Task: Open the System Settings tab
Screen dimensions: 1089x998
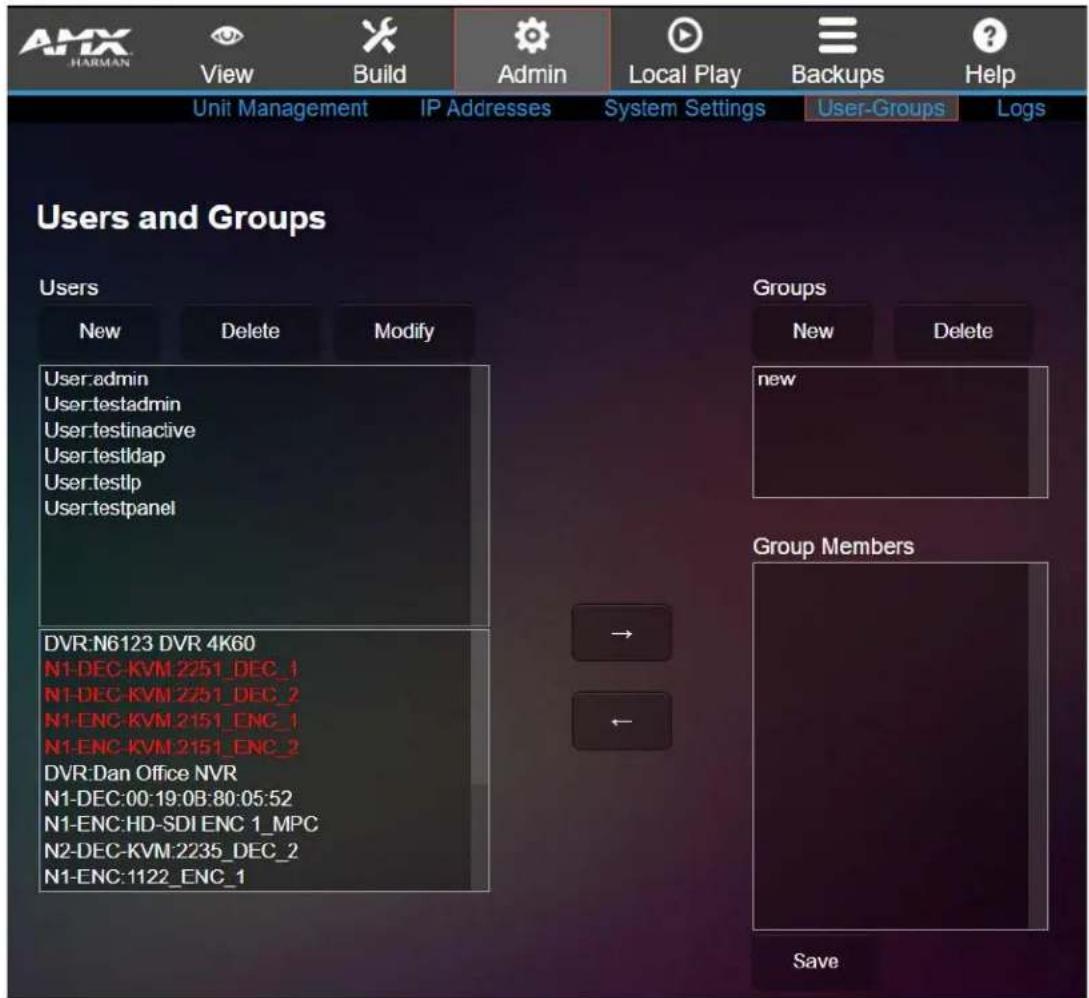Action: pos(685,108)
